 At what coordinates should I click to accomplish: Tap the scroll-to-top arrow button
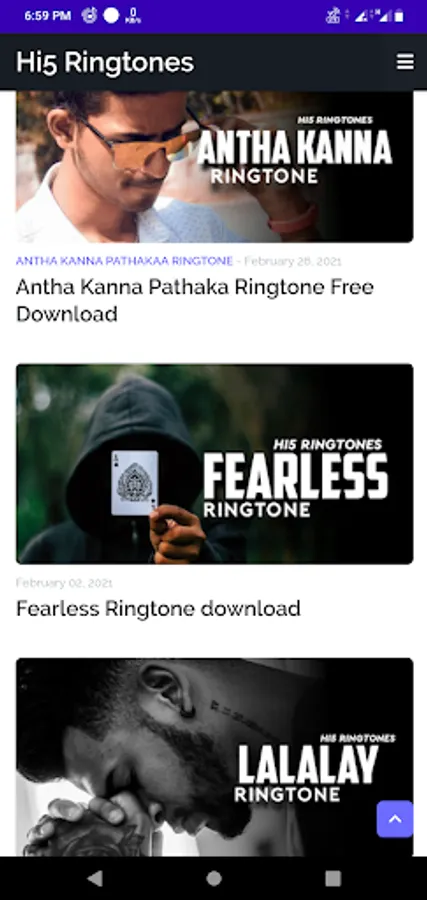tap(395, 819)
